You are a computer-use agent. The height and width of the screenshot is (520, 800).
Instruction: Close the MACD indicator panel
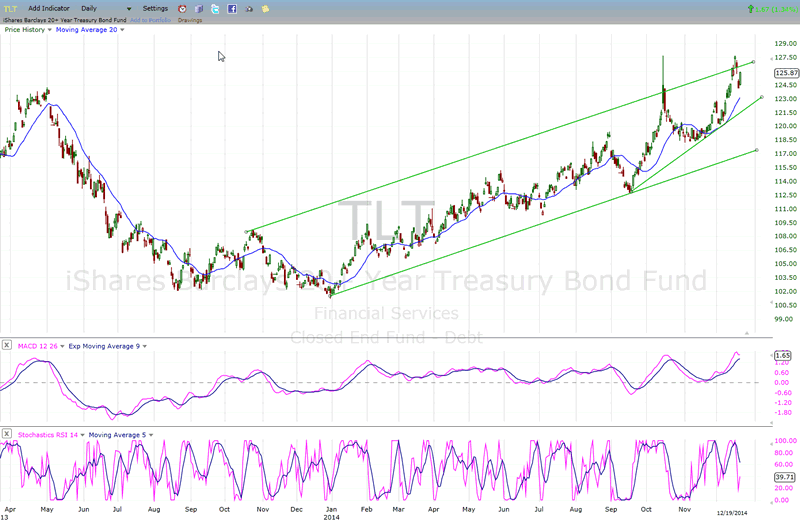click(x=7, y=346)
